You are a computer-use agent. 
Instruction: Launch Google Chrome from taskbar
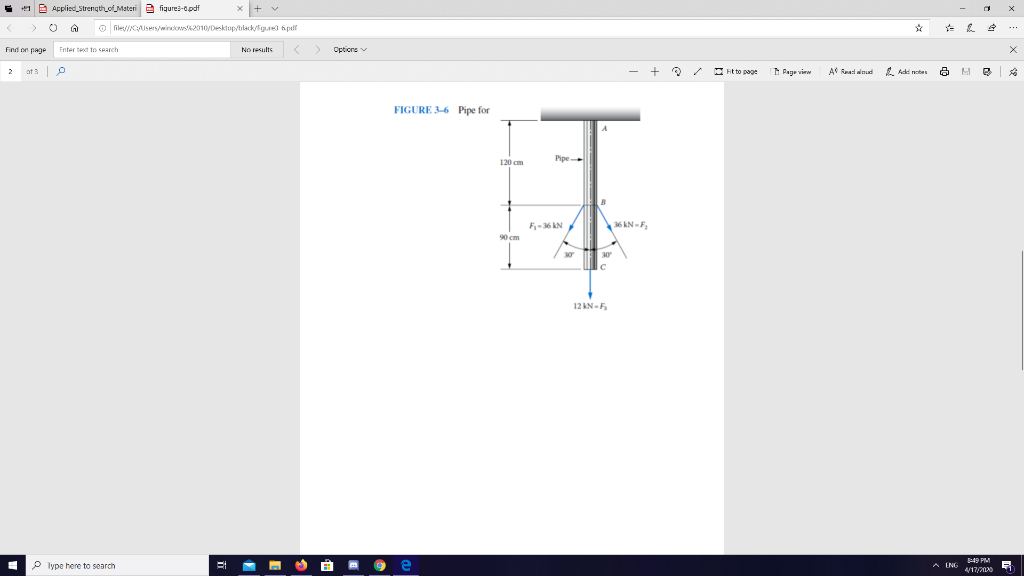379,566
